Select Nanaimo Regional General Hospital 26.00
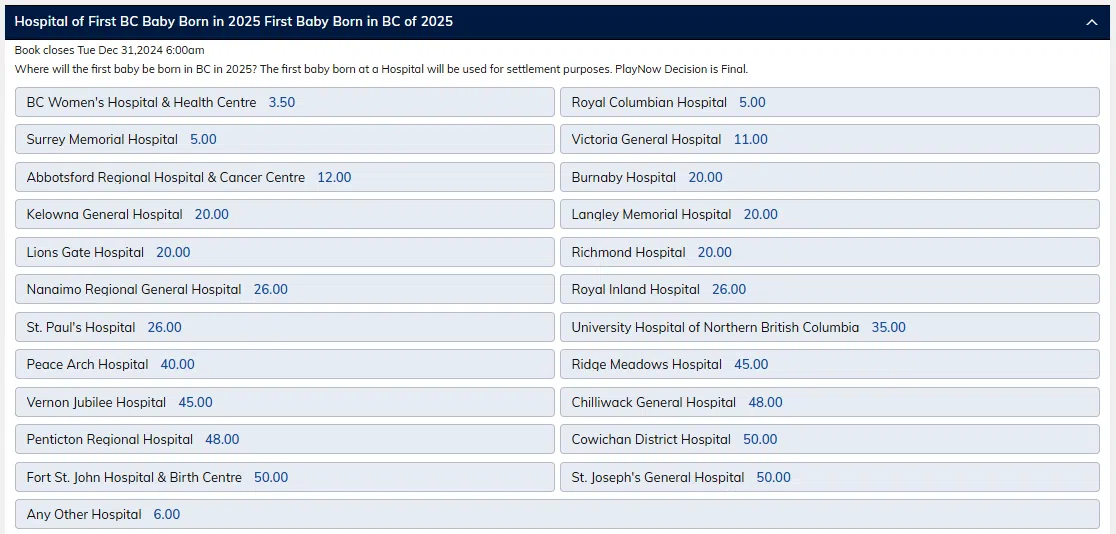 coord(285,289)
